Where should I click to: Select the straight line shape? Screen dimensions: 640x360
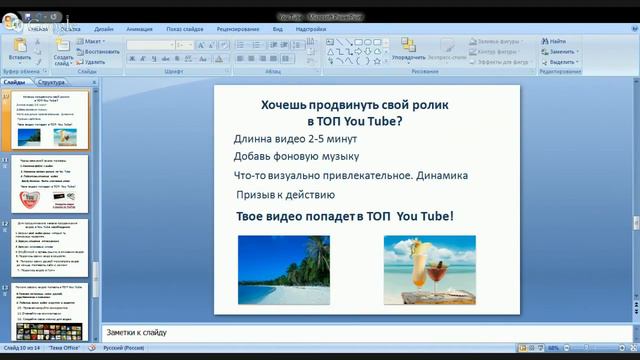(x=339, y=42)
